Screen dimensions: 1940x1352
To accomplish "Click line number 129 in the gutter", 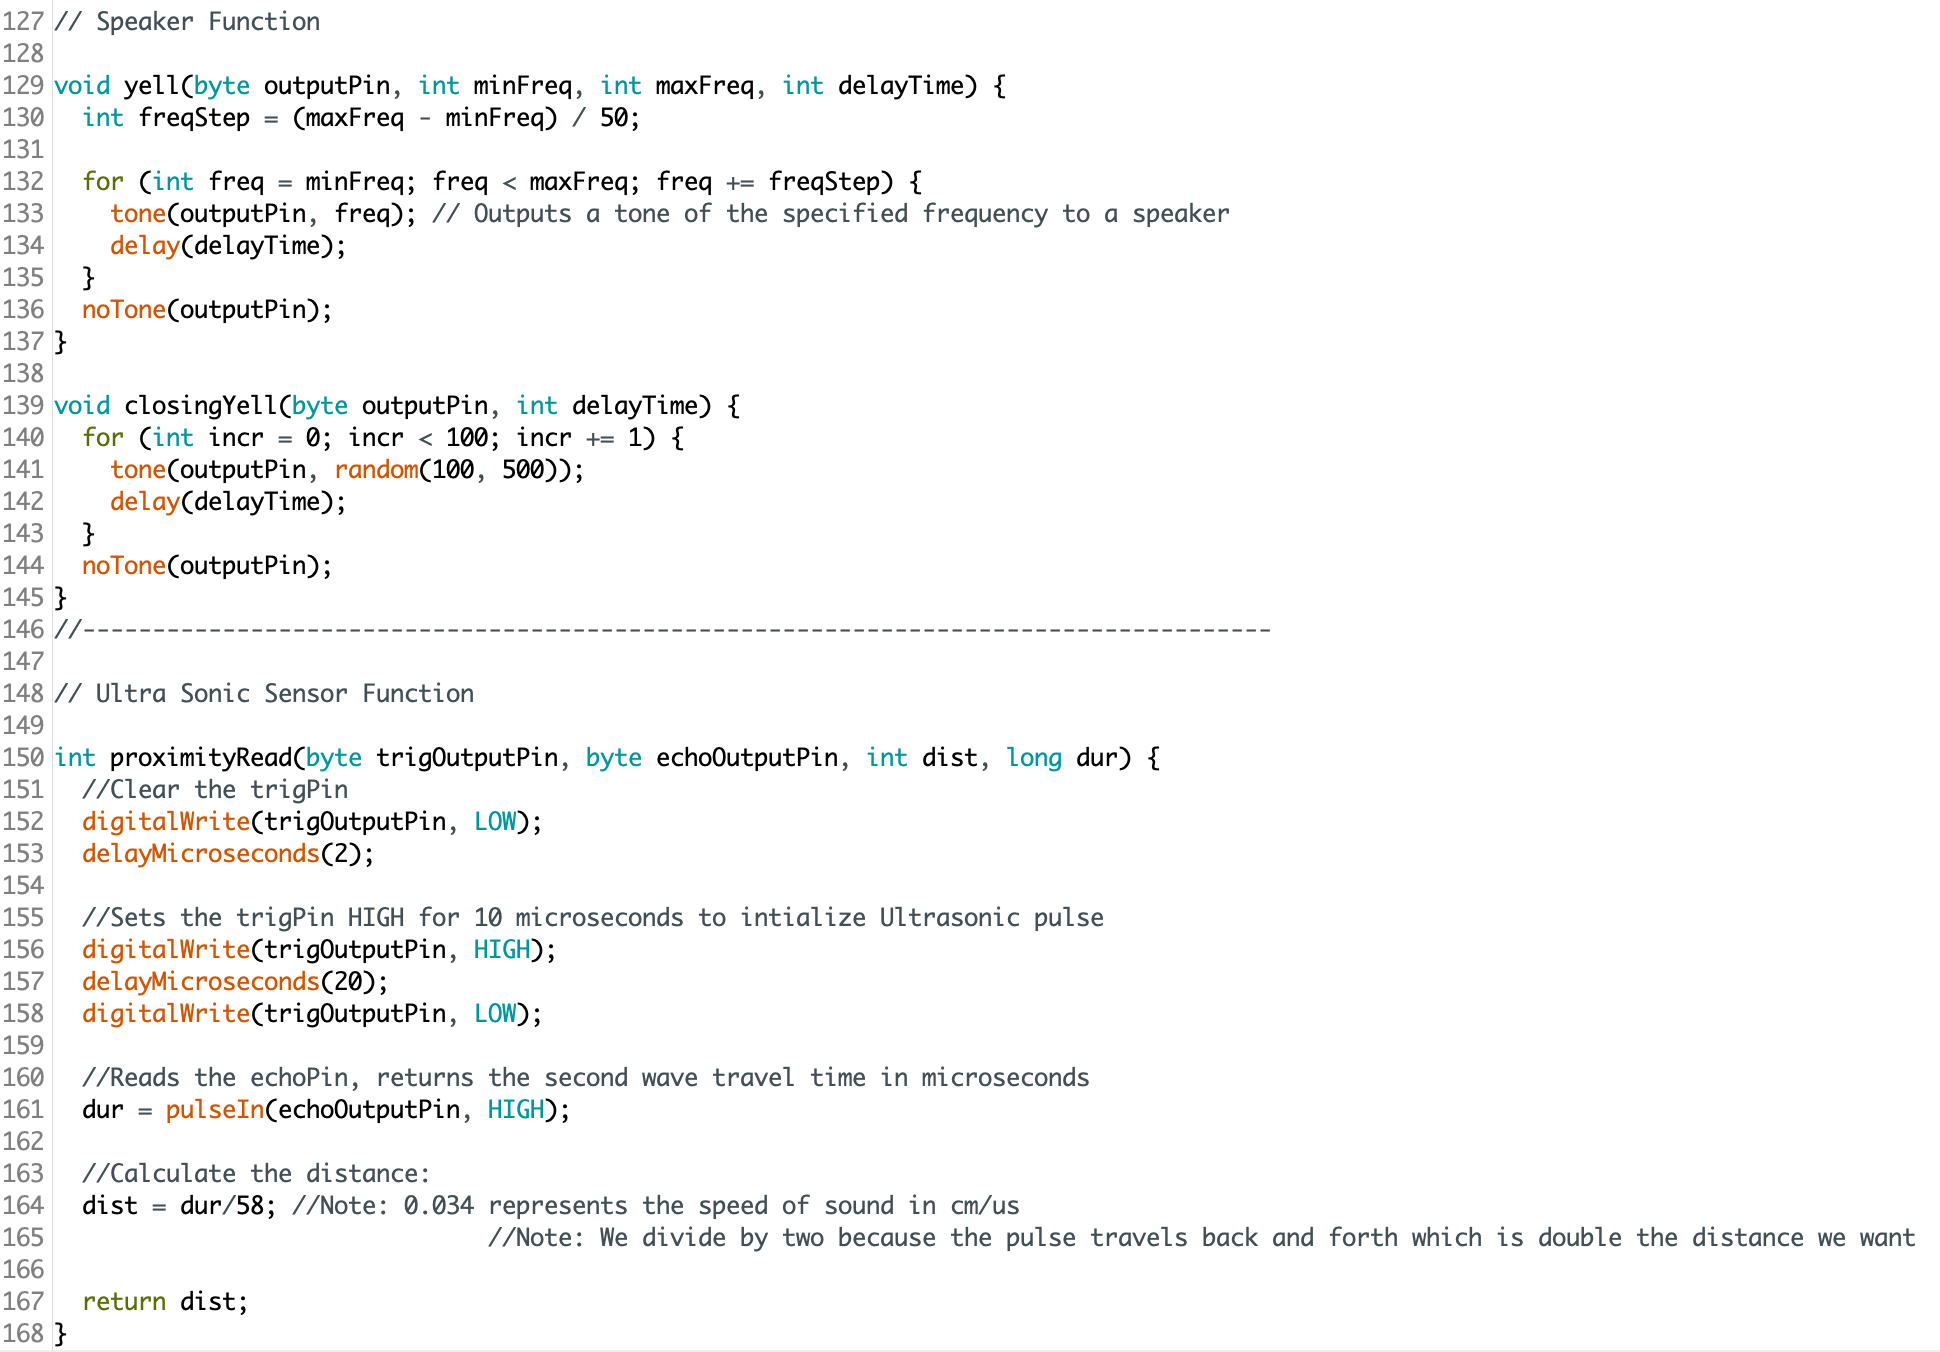I will [22, 86].
